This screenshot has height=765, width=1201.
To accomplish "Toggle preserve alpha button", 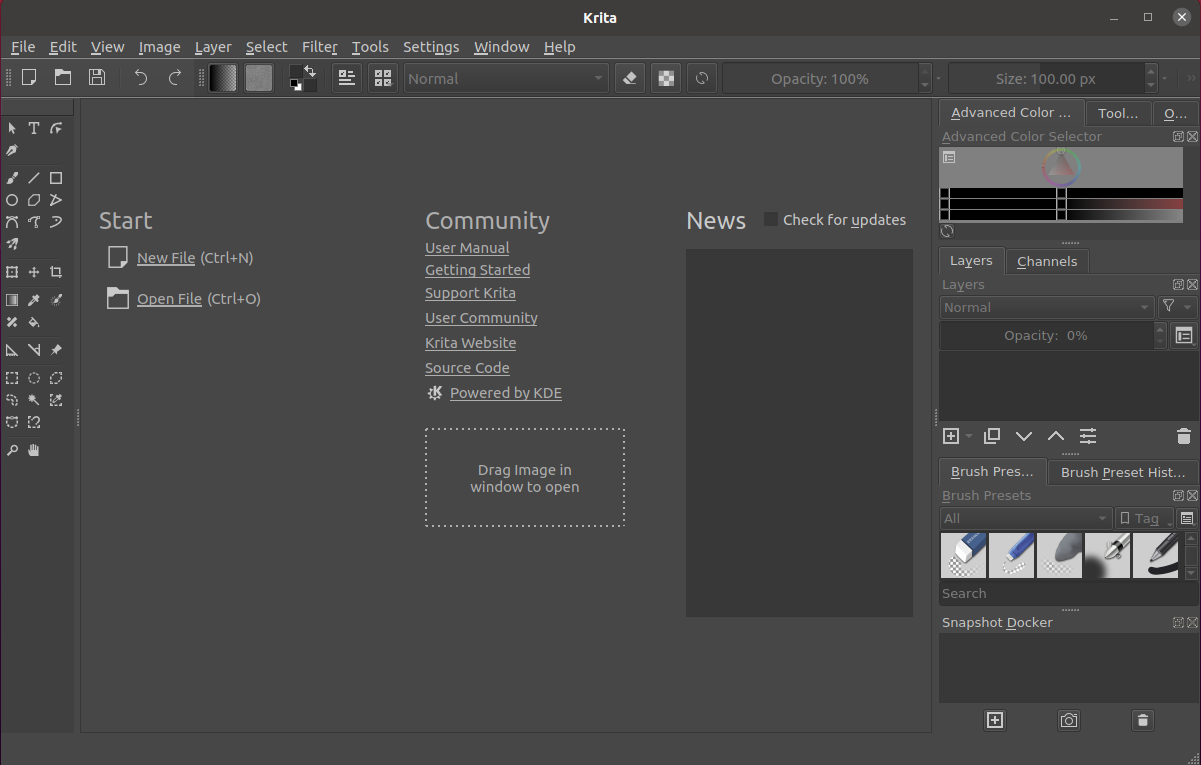I will tap(665, 78).
